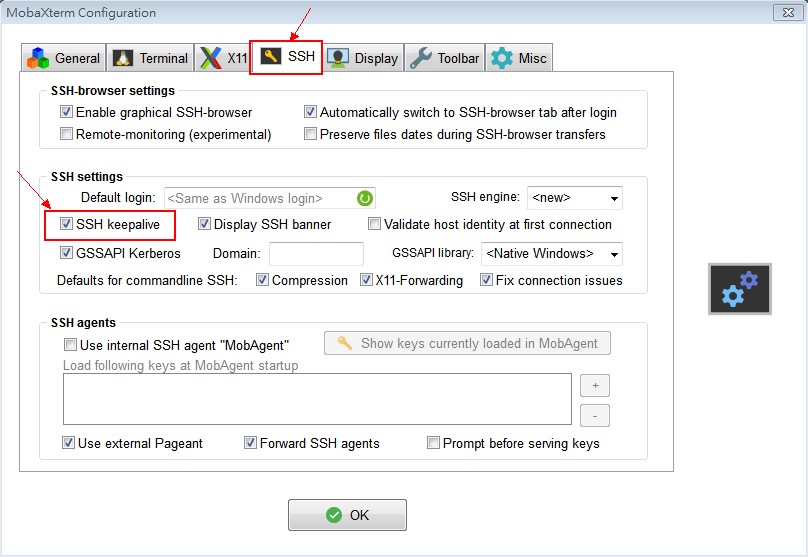Open the General tab

pos(64,58)
